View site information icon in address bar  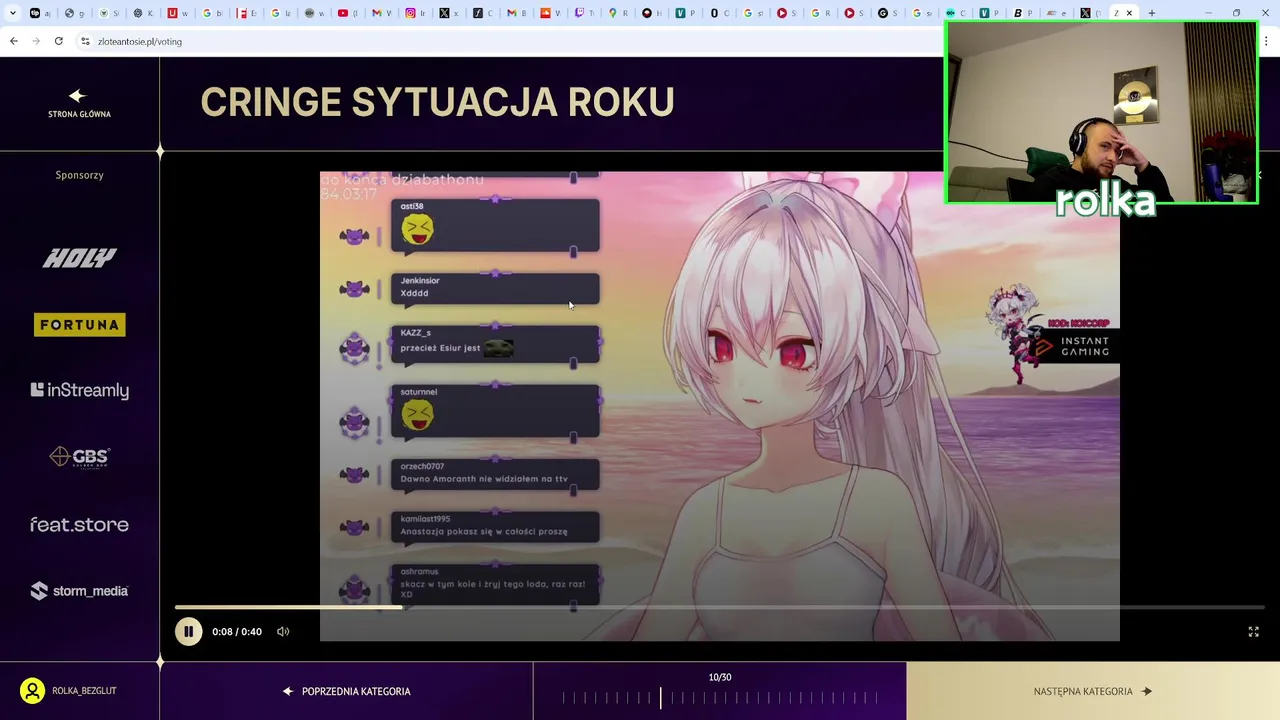[x=85, y=41]
